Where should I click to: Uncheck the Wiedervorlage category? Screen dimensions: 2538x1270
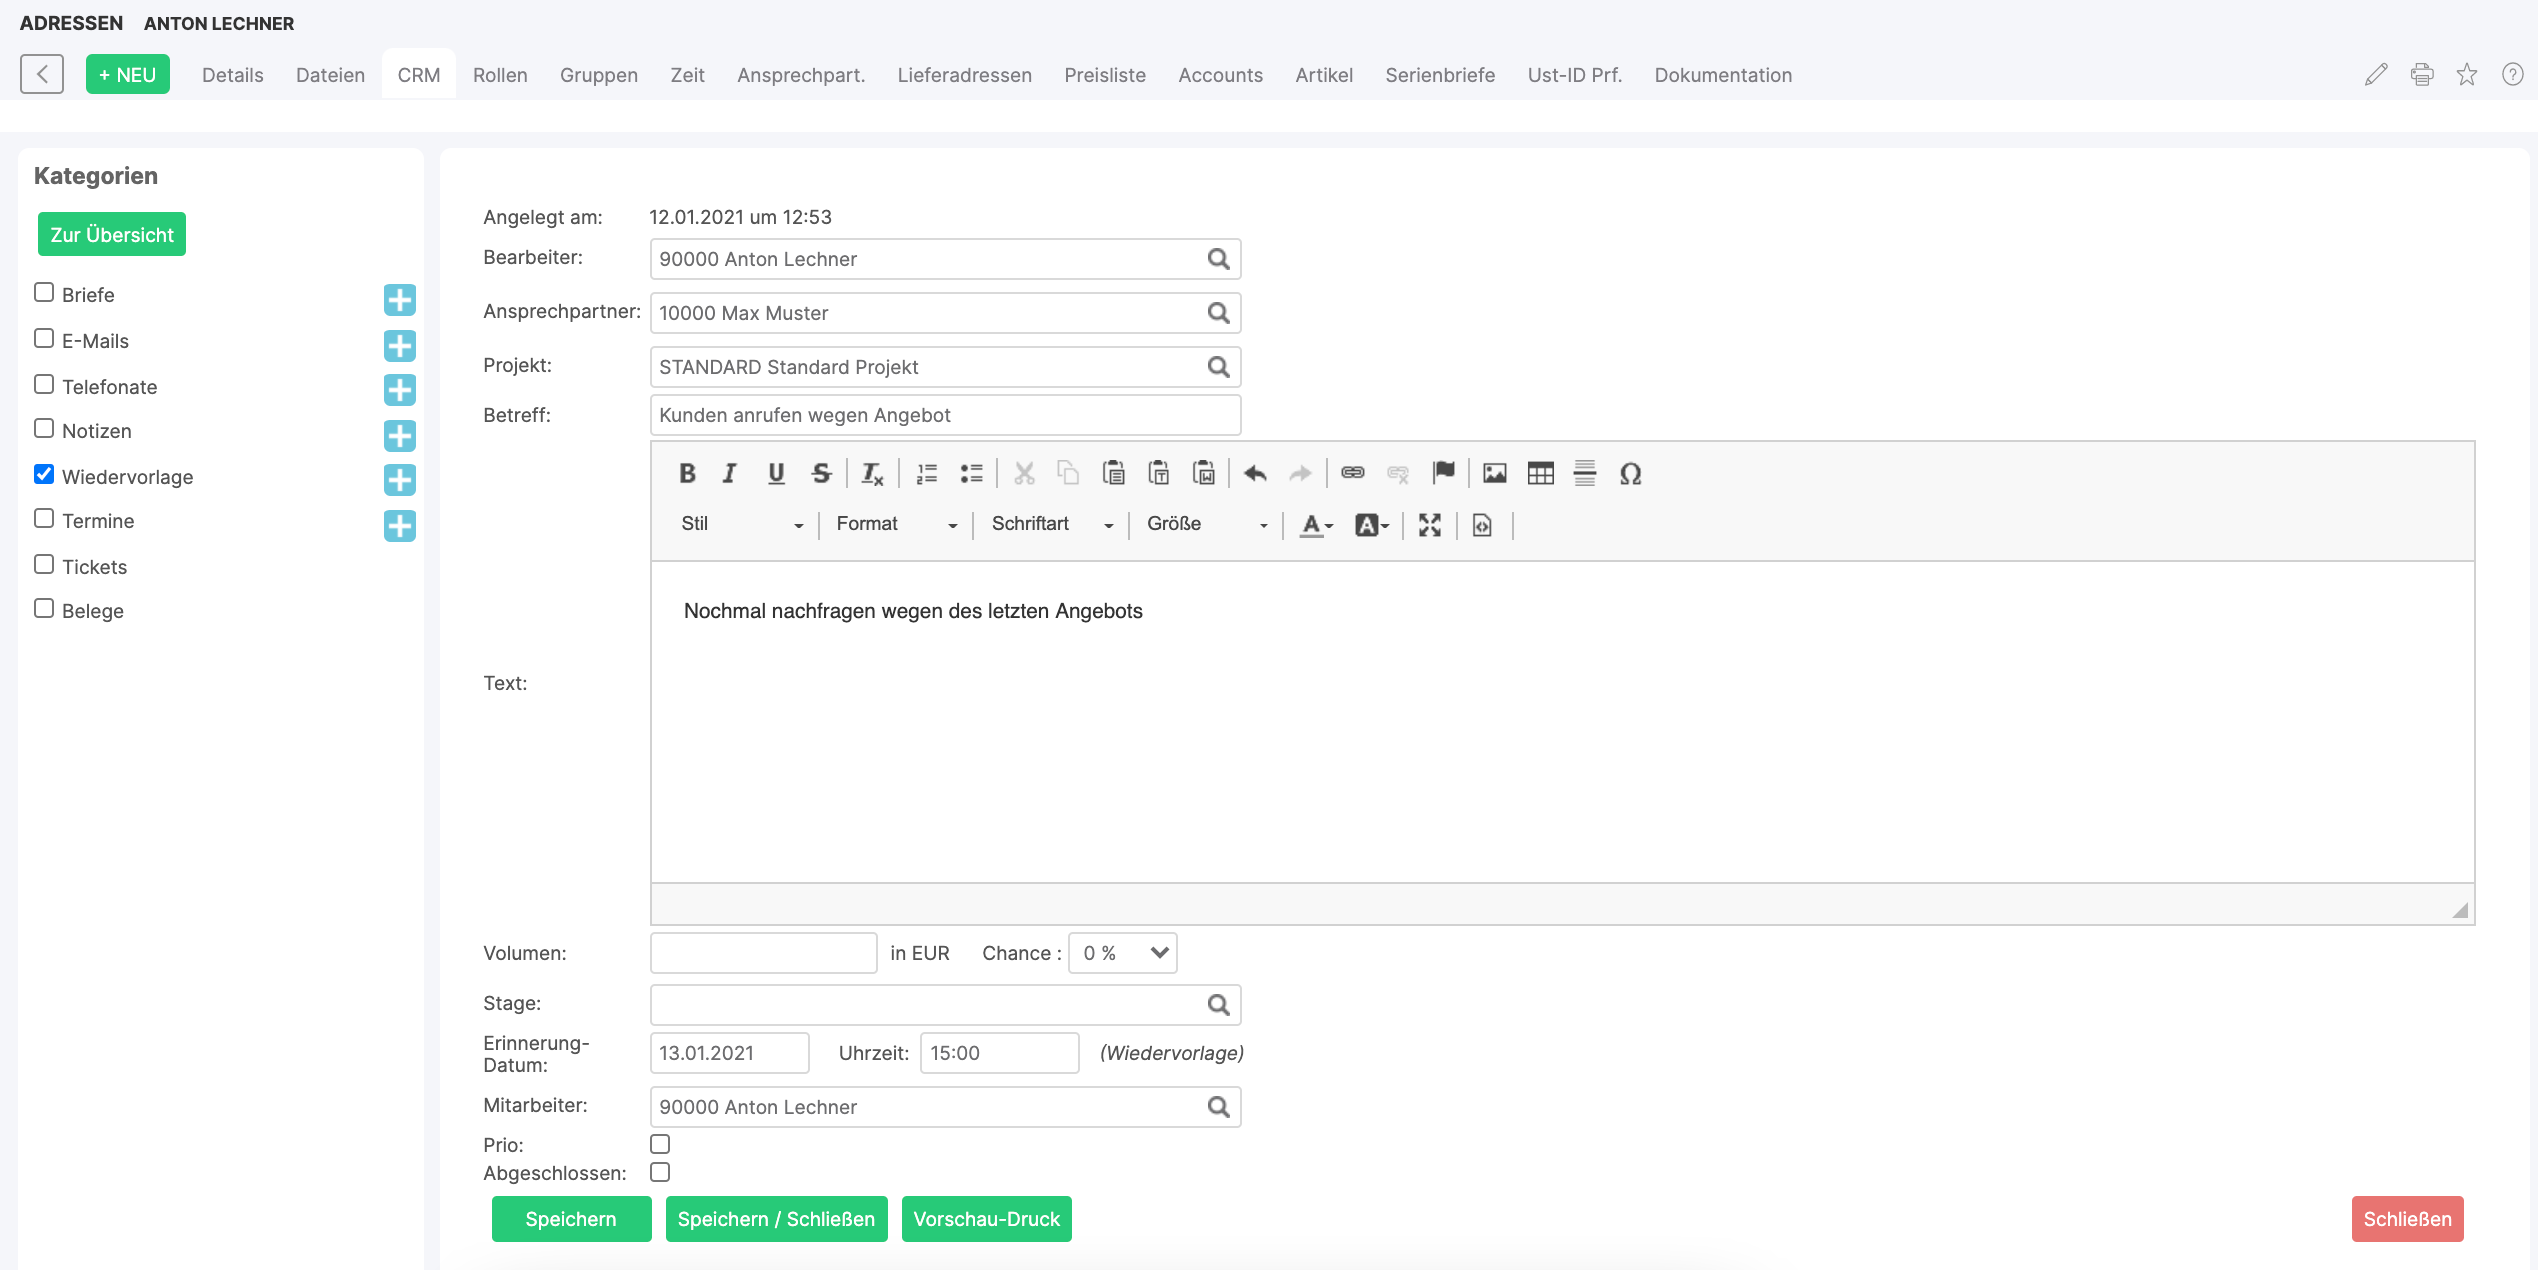point(44,474)
